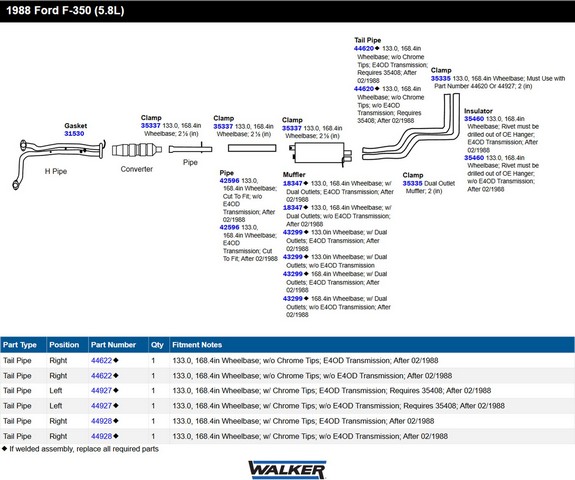This screenshot has height=480, width=575.
Task: Click the 'Muffler' heading above 18347
Action: (x=294, y=175)
